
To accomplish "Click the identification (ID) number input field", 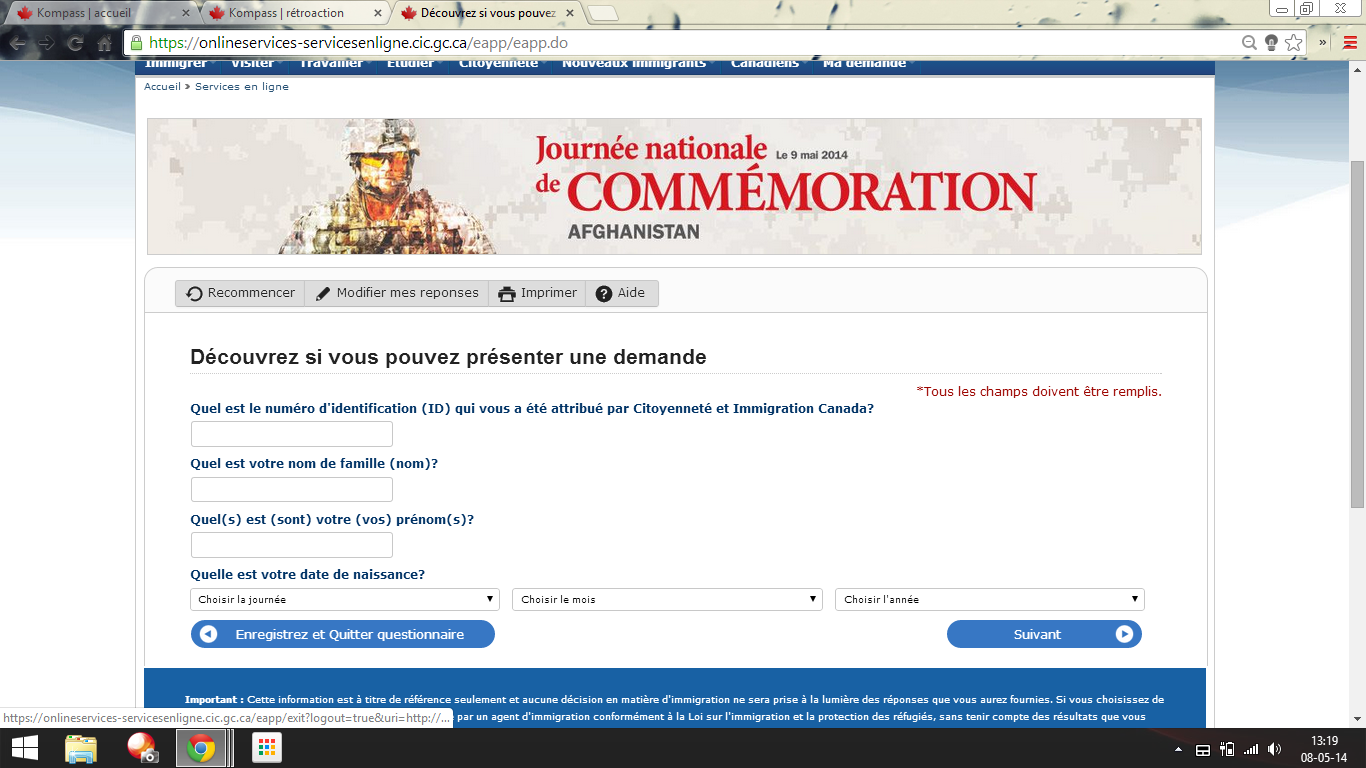I will pyautogui.click(x=291, y=434).
